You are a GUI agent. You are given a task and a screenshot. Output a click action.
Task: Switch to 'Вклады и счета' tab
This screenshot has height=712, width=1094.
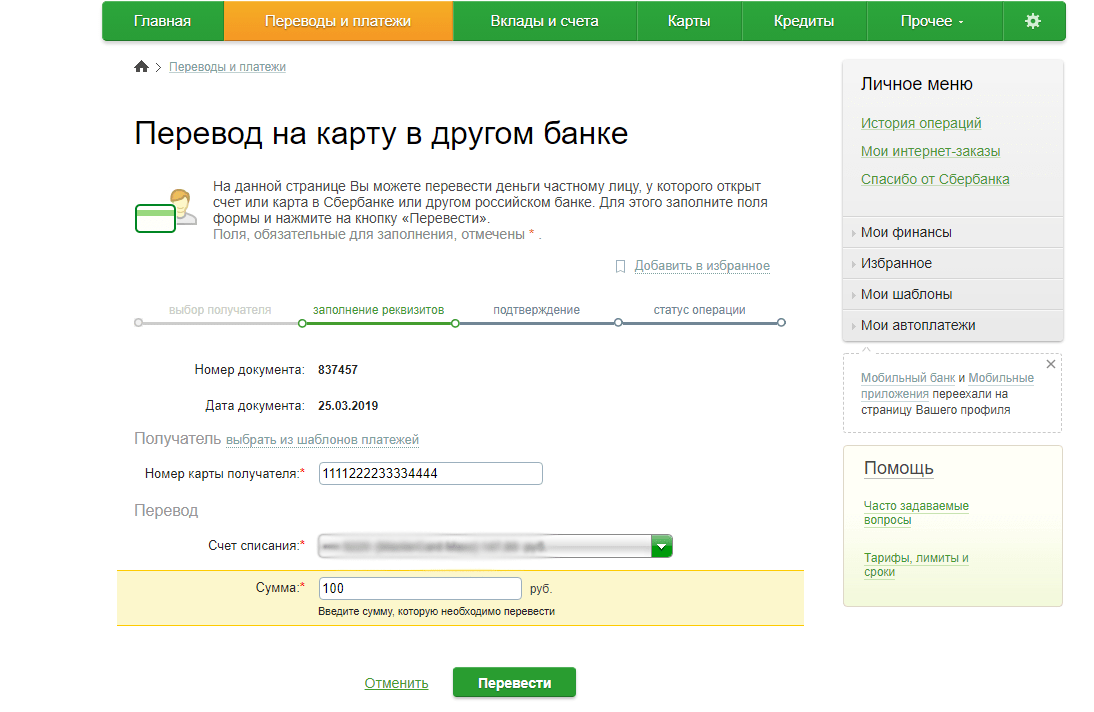544,21
